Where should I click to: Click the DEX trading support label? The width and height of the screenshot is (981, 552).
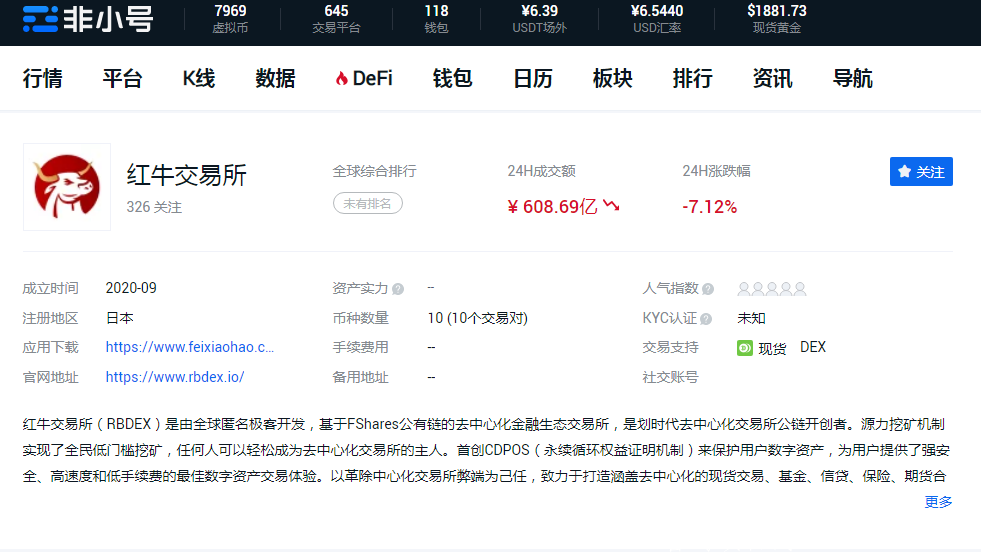point(813,347)
